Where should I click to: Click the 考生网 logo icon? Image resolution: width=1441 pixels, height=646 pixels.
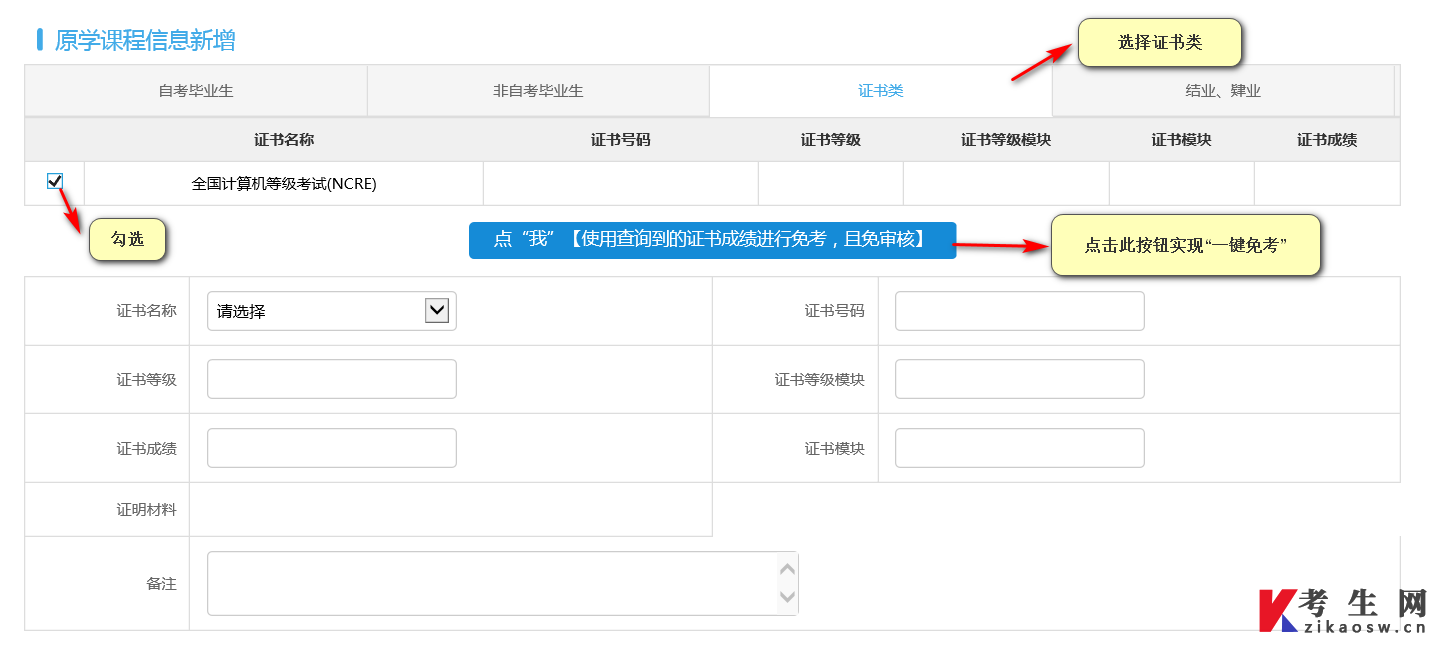point(1278,610)
